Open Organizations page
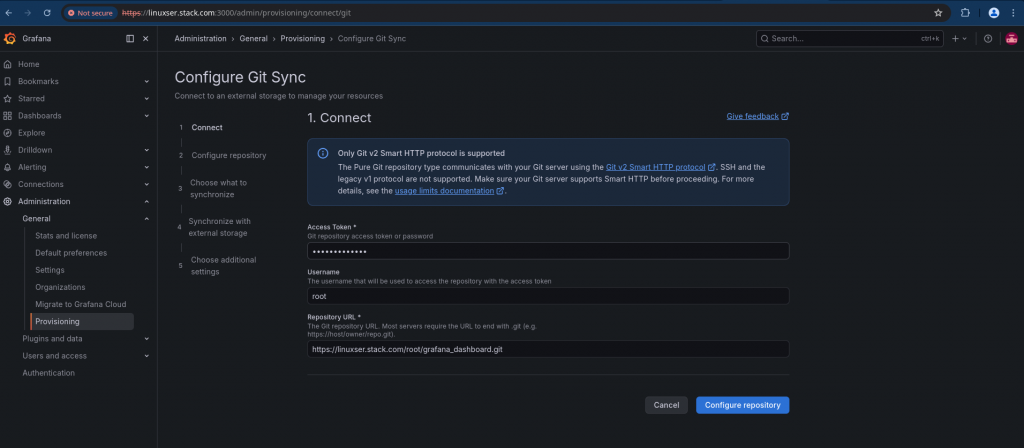This screenshot has height=448, width=1024. [60, 287]
